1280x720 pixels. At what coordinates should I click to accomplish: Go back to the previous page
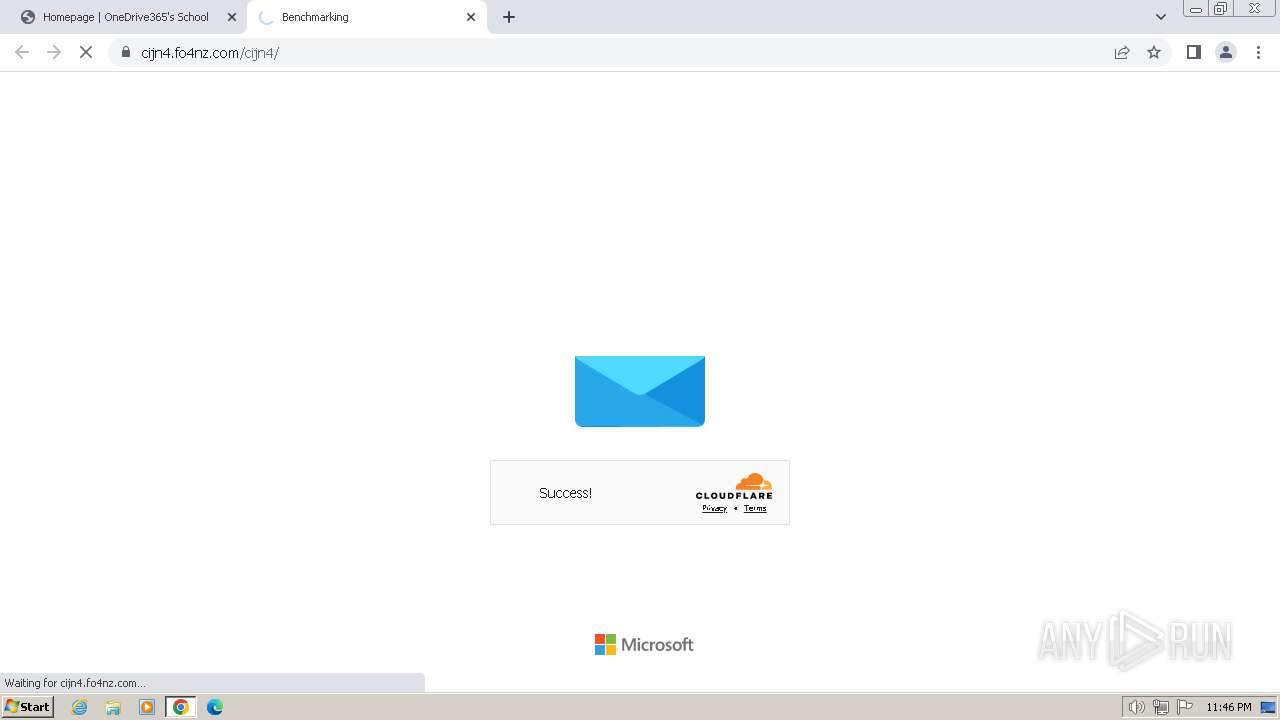click(x=22, y=52)
